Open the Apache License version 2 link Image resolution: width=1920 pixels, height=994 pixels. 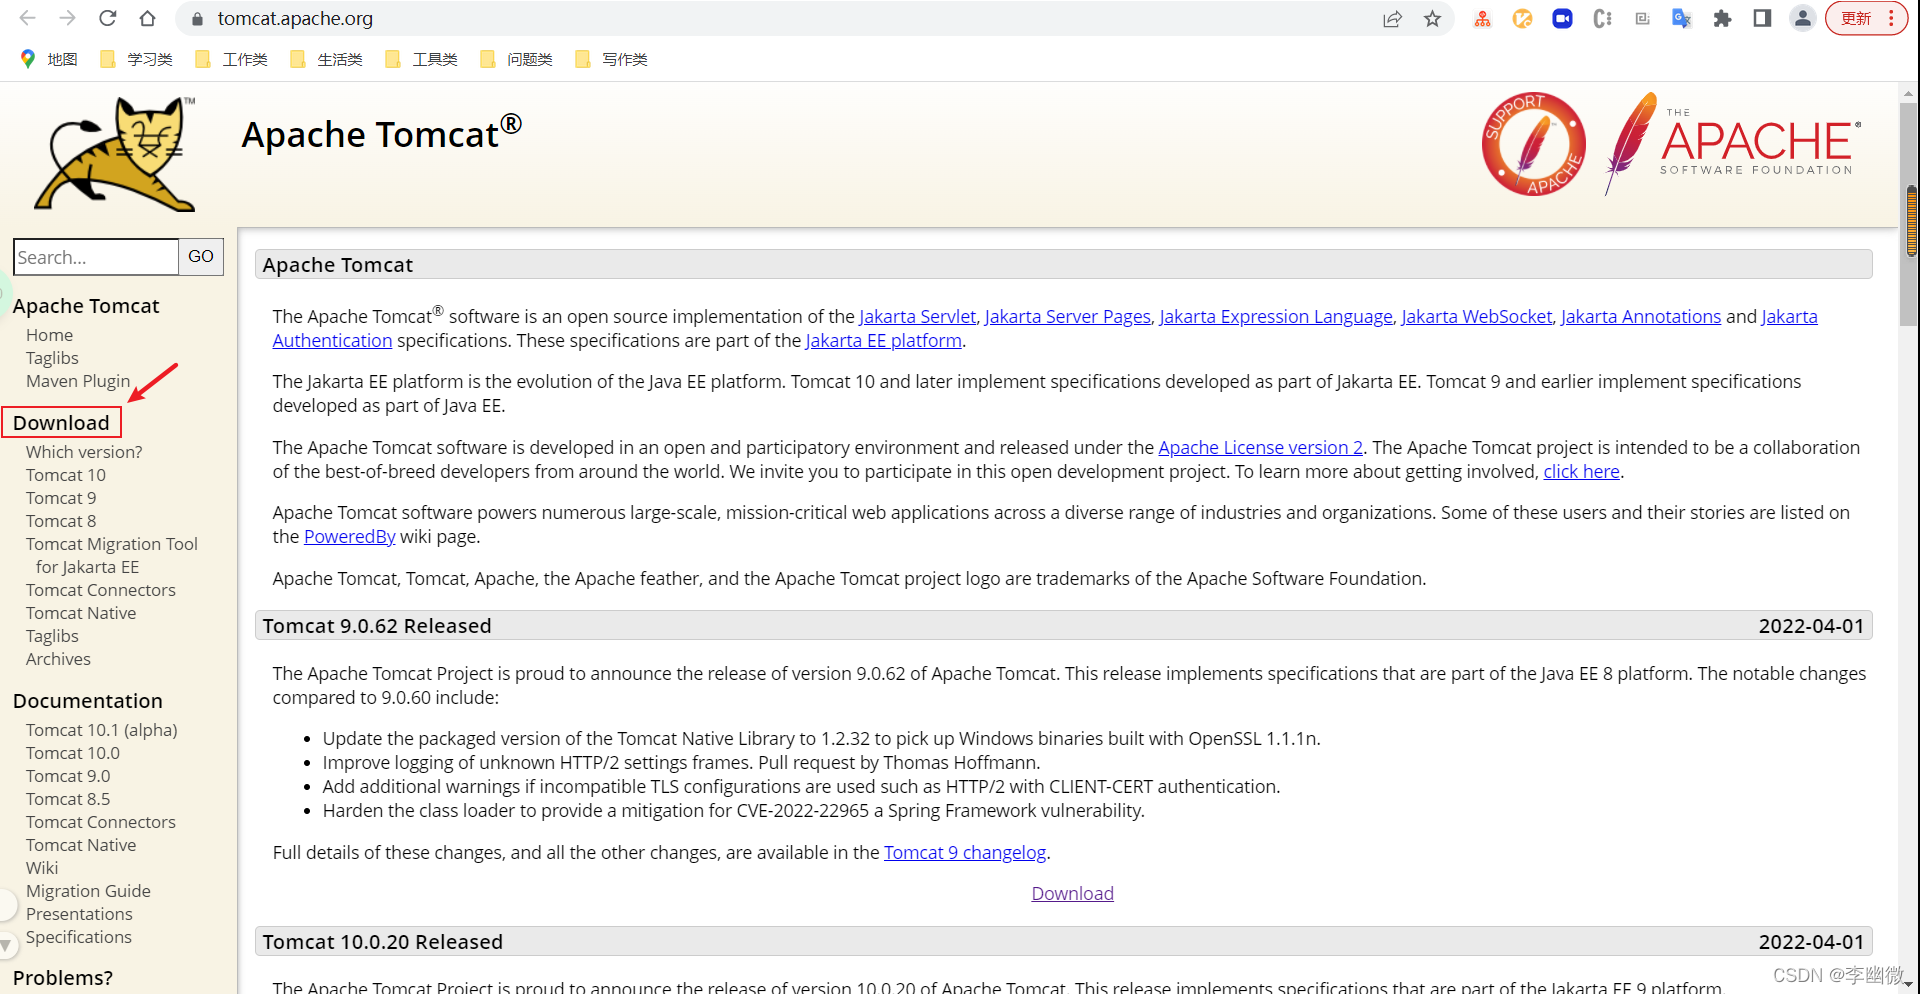pyautogui.click(x=1261, y=448)
